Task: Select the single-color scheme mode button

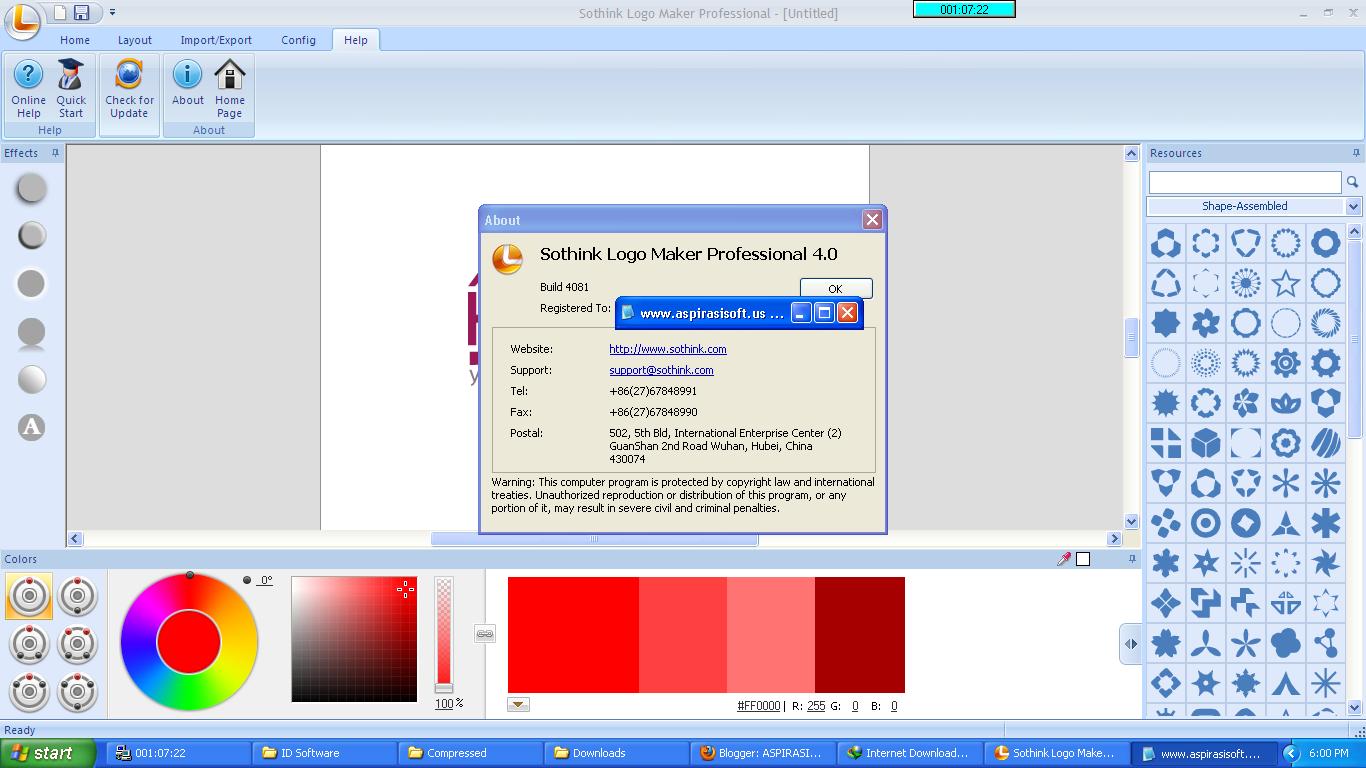Action: [29, 596]
